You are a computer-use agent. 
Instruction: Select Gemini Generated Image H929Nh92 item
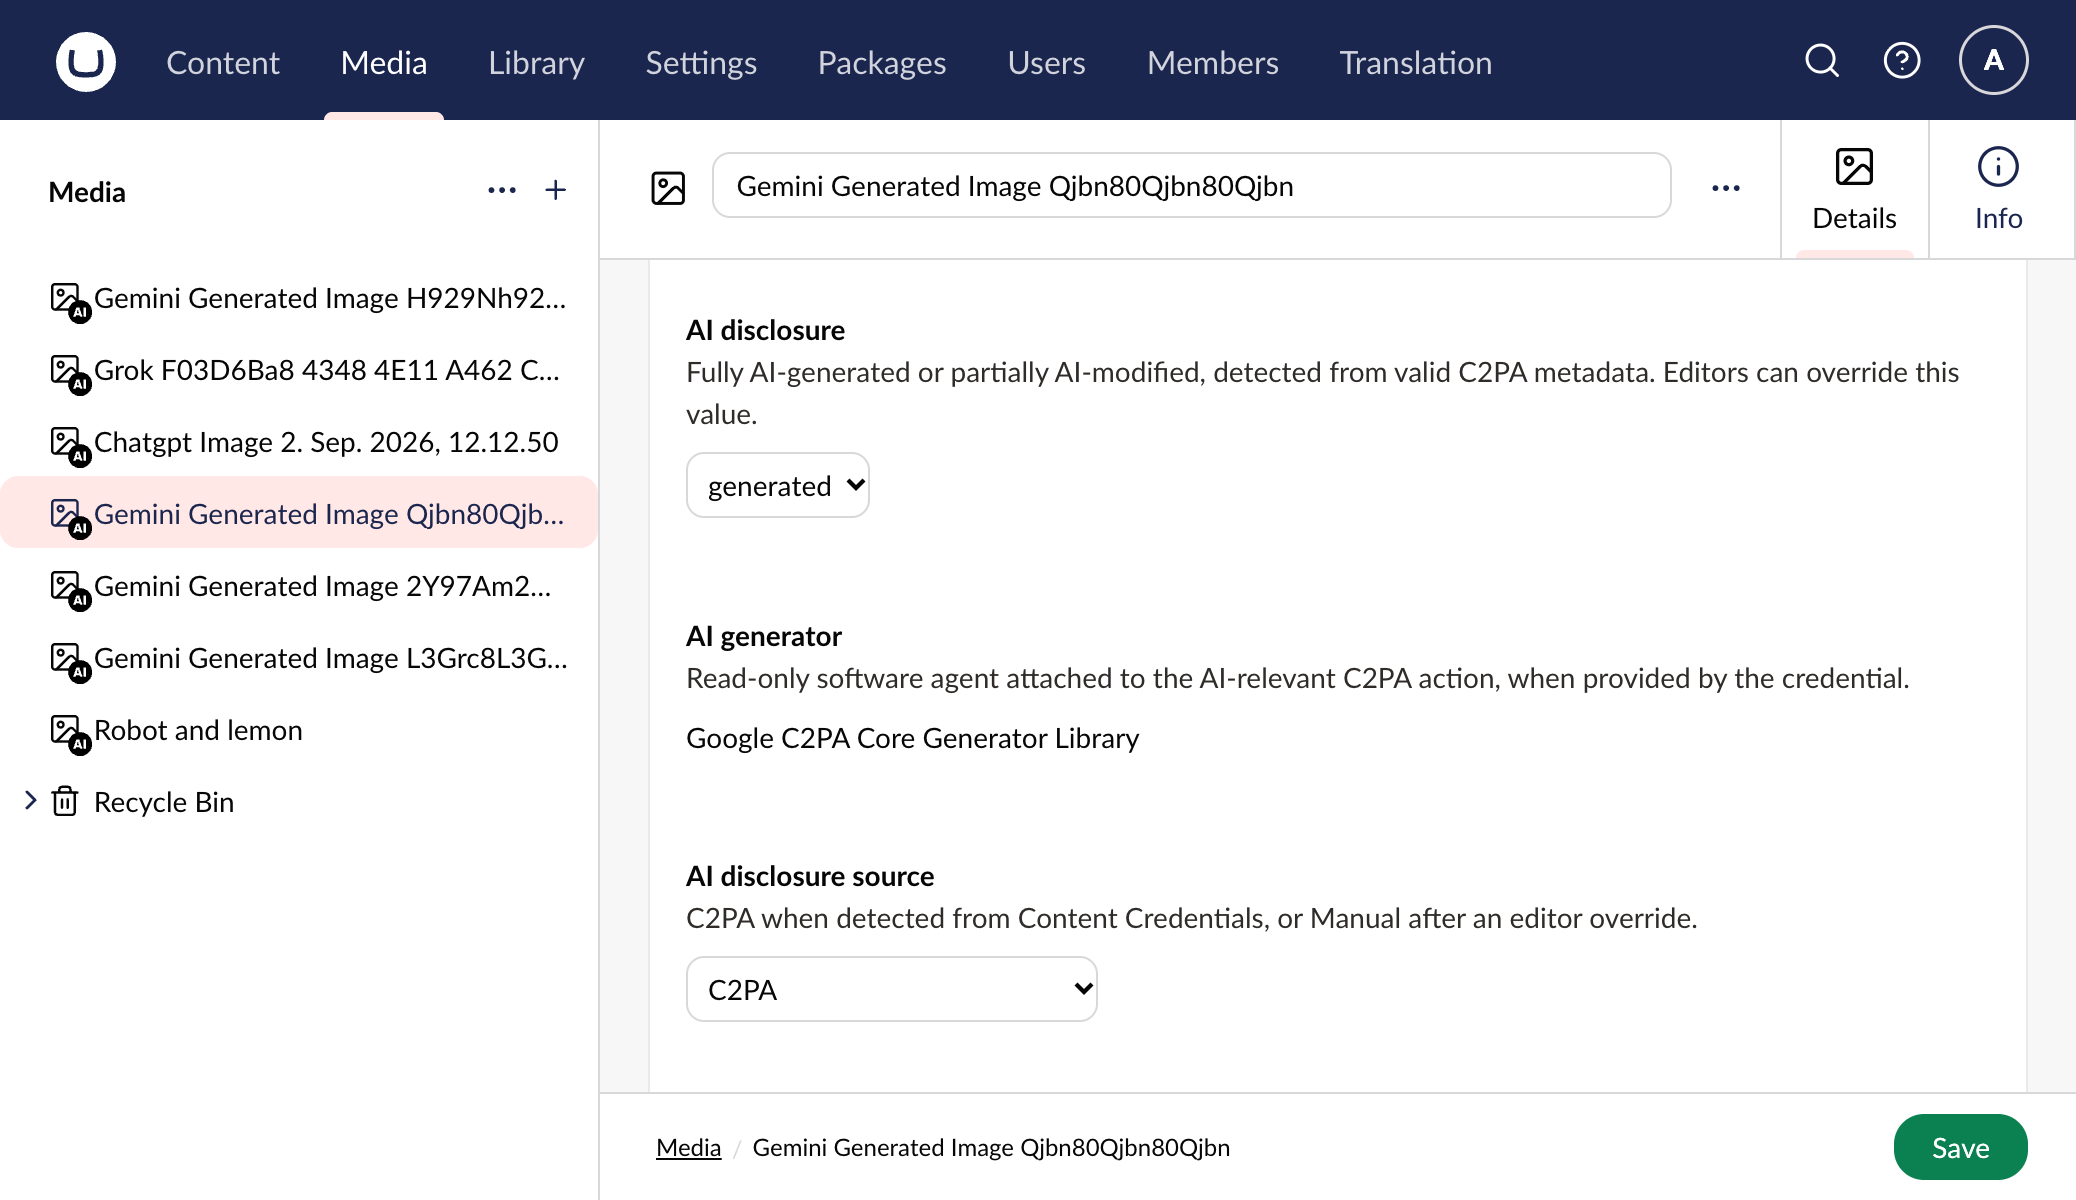coord(300,298)
